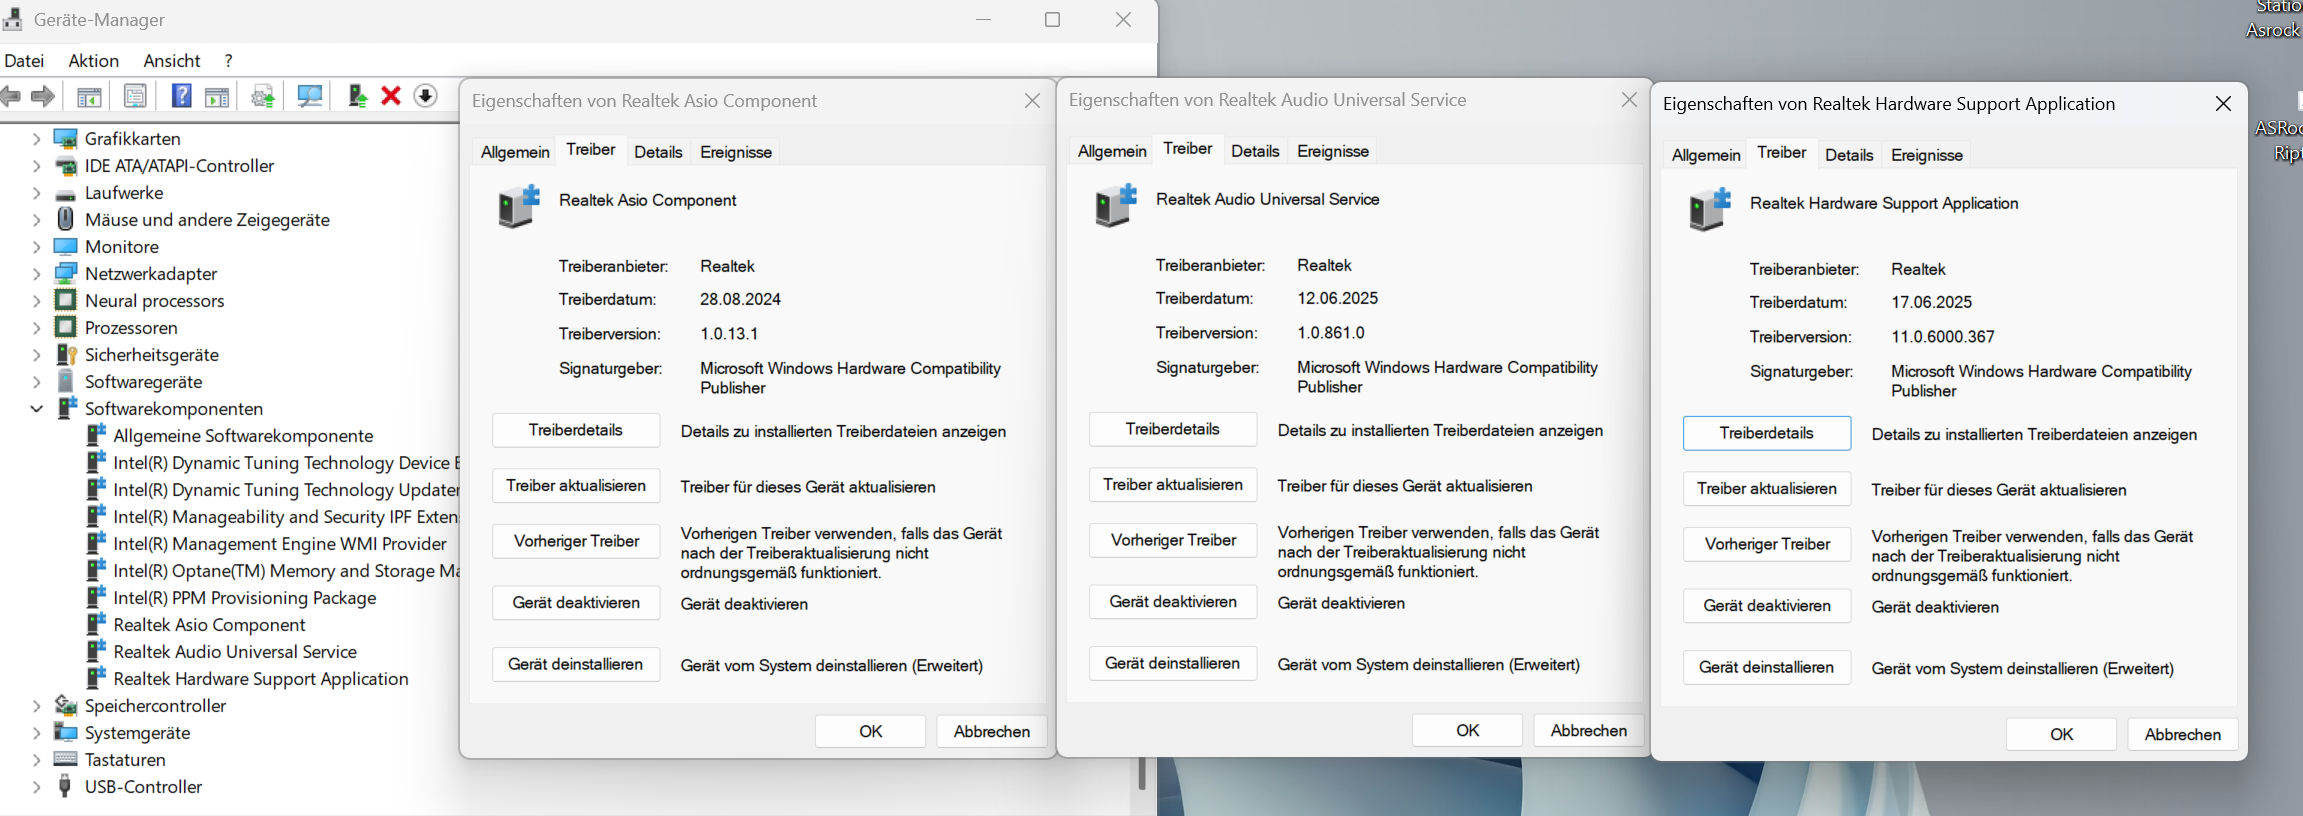Screen dimensions: 2303x816
Task: Click the Tastaturen keyboard icon
Action: (65, 759)
